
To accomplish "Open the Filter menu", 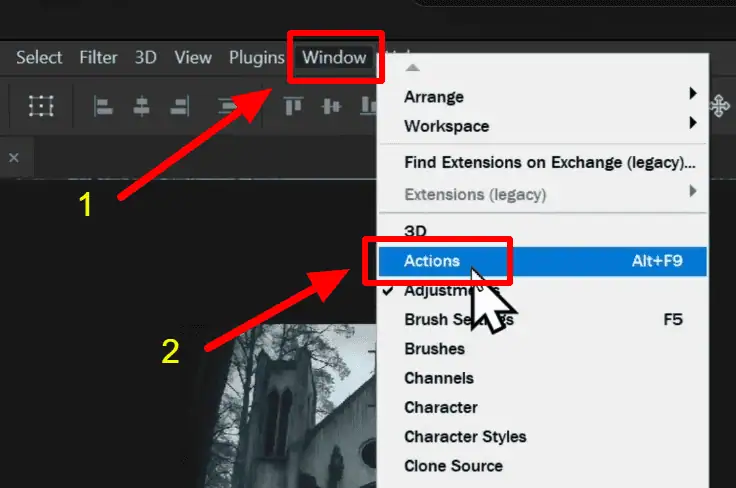I will (x=98, y=57).
